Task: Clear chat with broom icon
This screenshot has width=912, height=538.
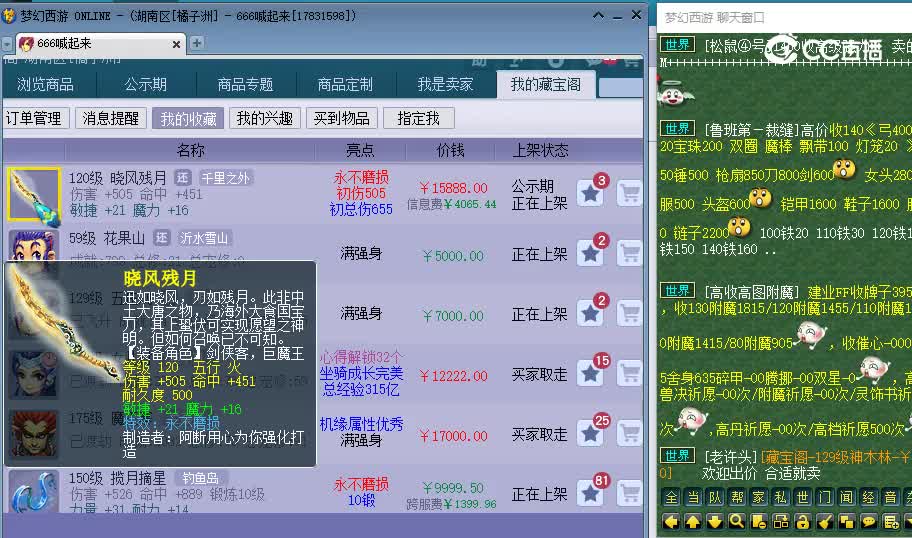Action: pos(825,522)
